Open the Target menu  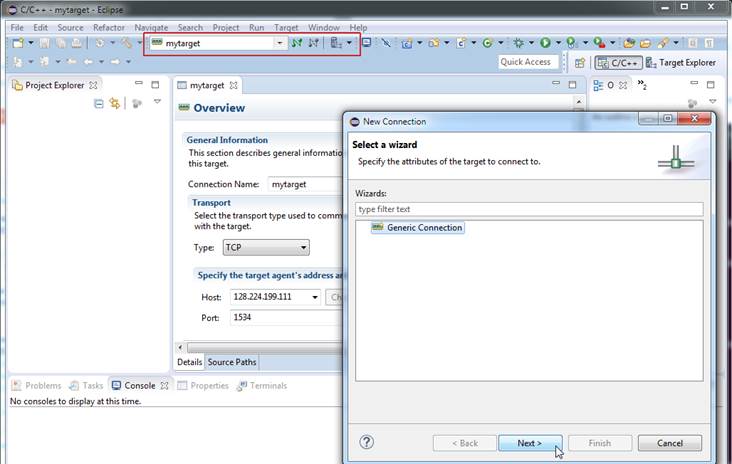pos(286,28)
